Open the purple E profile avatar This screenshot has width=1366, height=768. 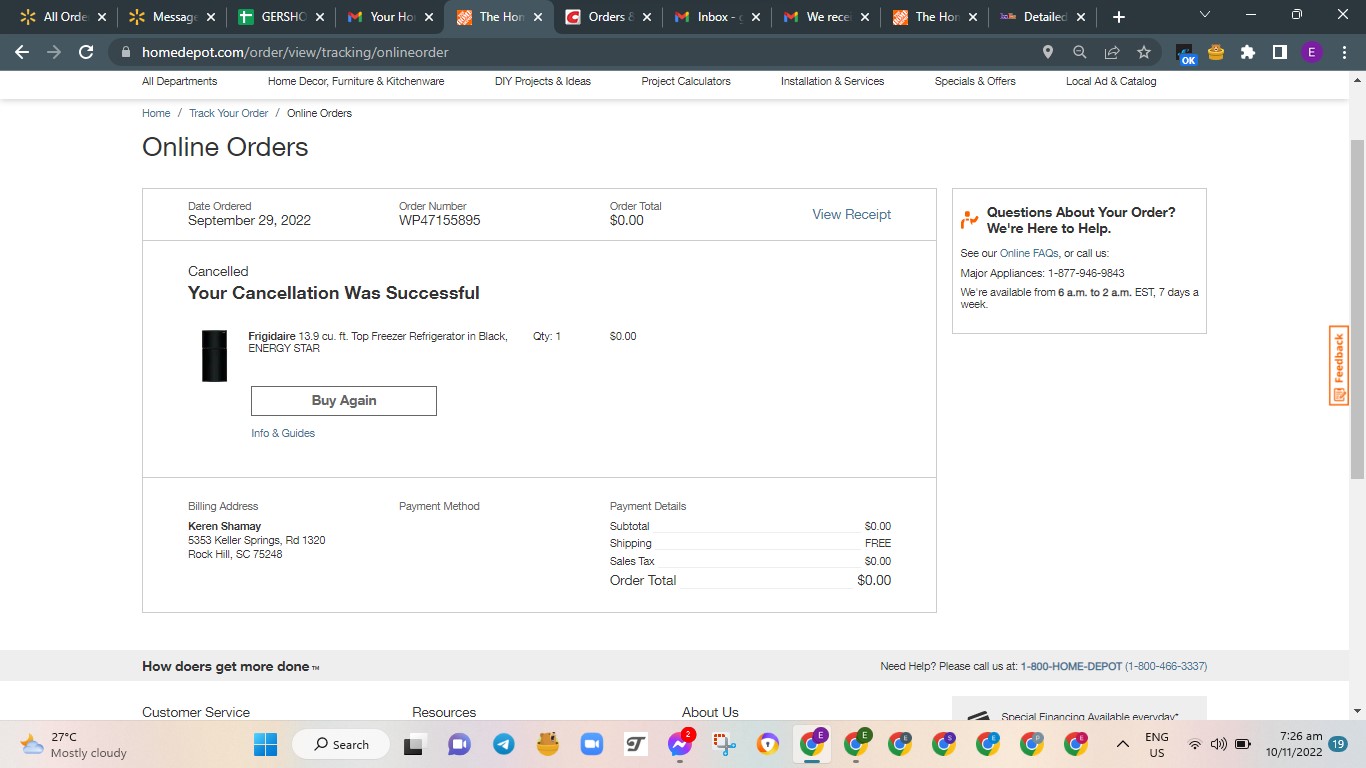1312,52
